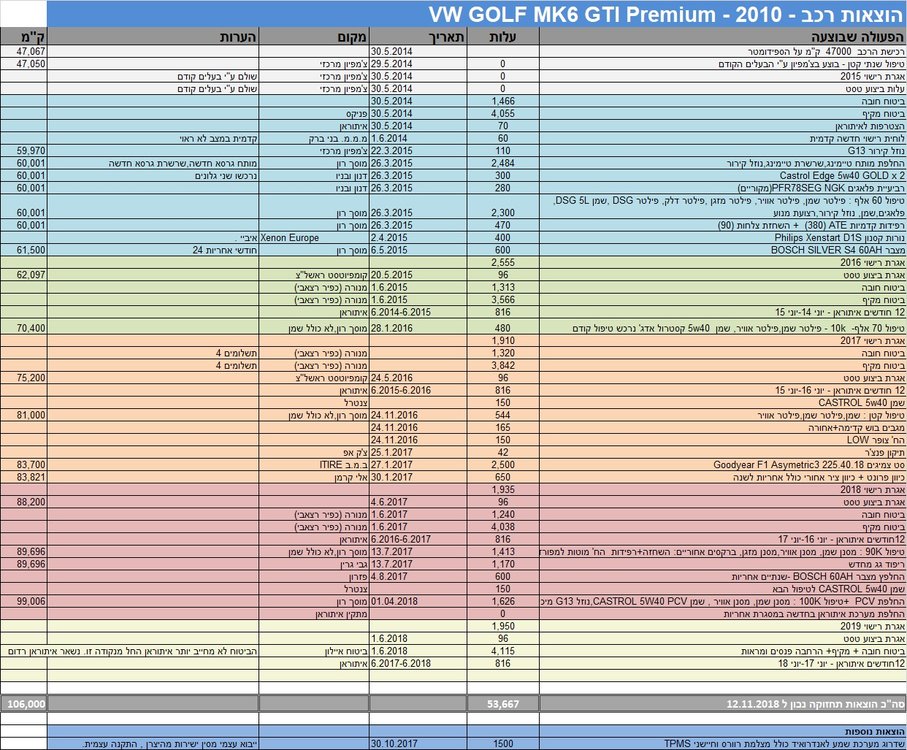
Task: Select the date cell "1.6.2014"
Action: [418, 138]
